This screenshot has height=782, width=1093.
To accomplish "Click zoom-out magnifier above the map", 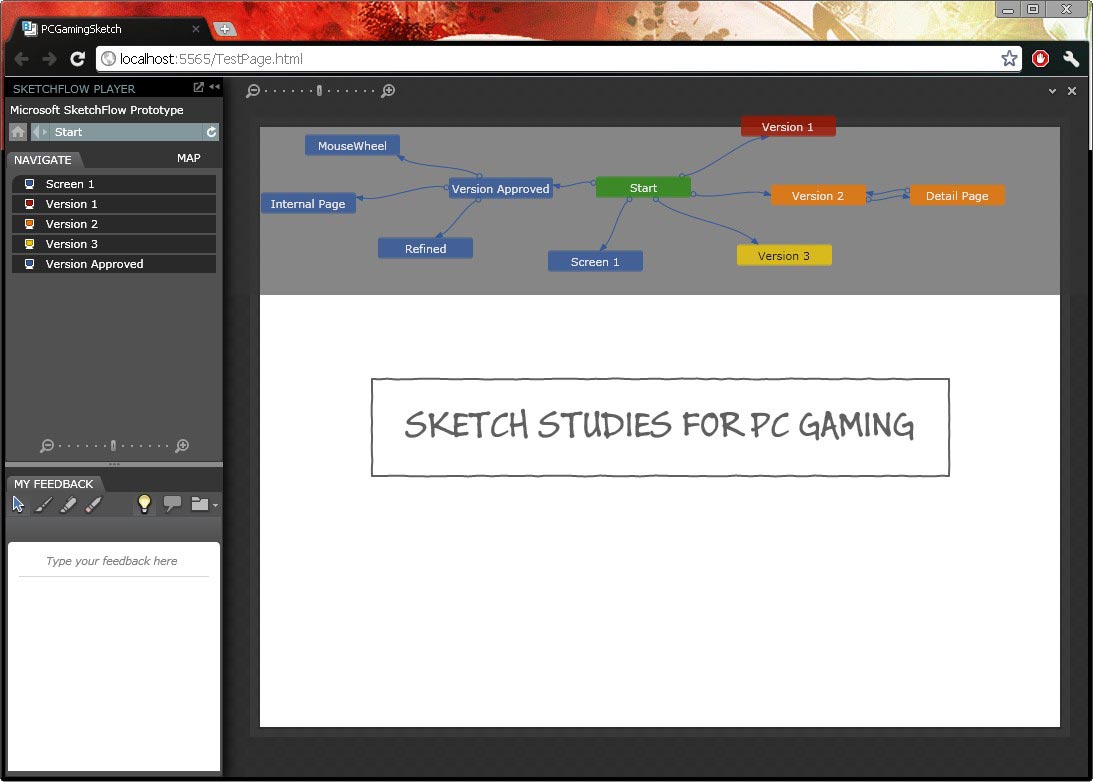I will [253, 91].
